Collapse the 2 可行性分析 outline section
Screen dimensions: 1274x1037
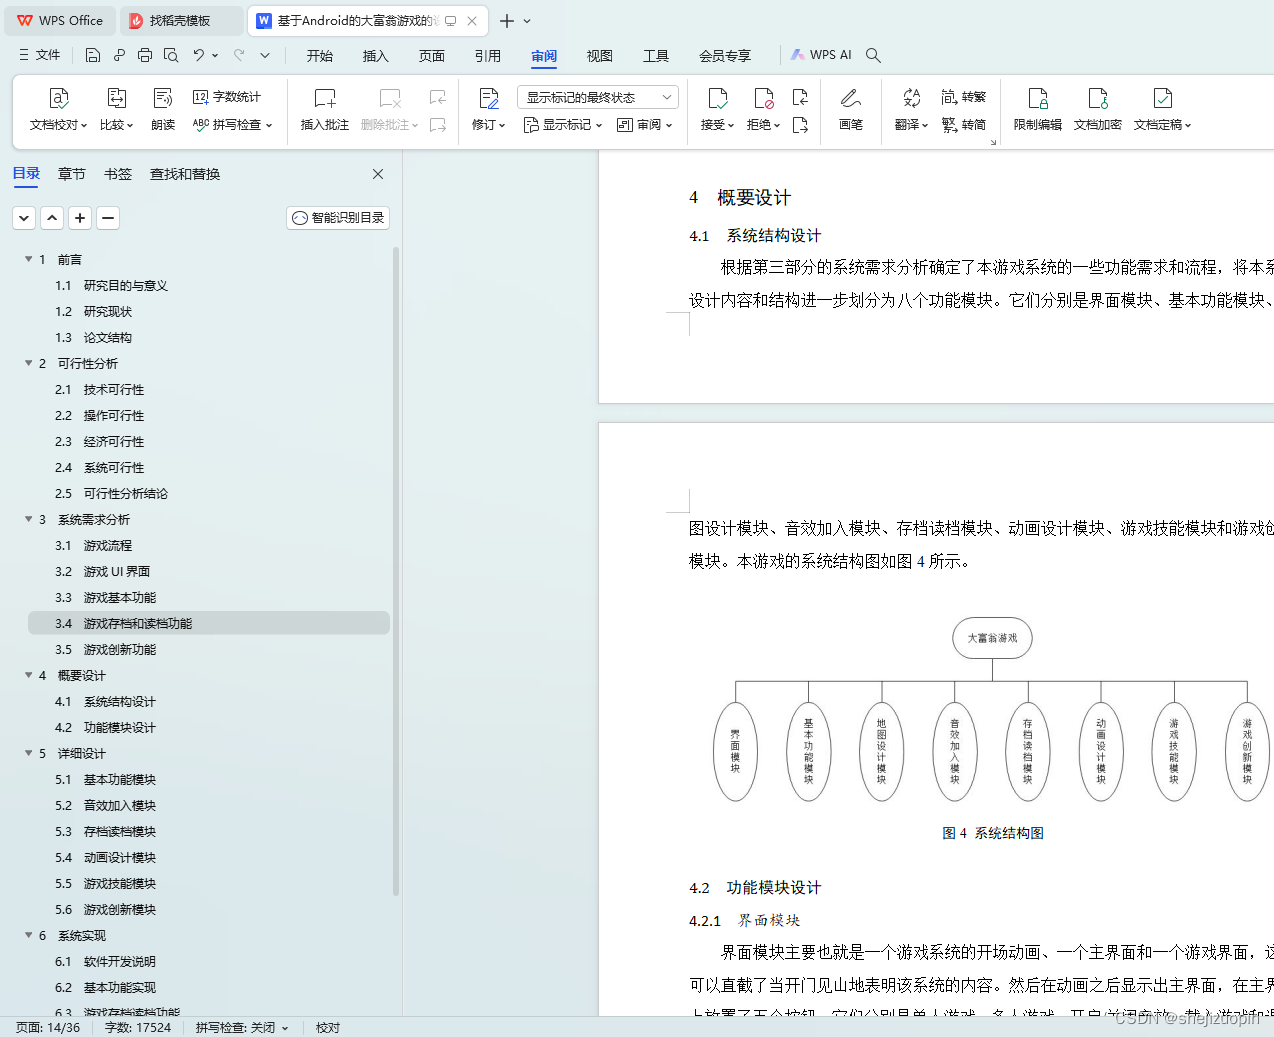pyautogui.click(x=29, y=363)
